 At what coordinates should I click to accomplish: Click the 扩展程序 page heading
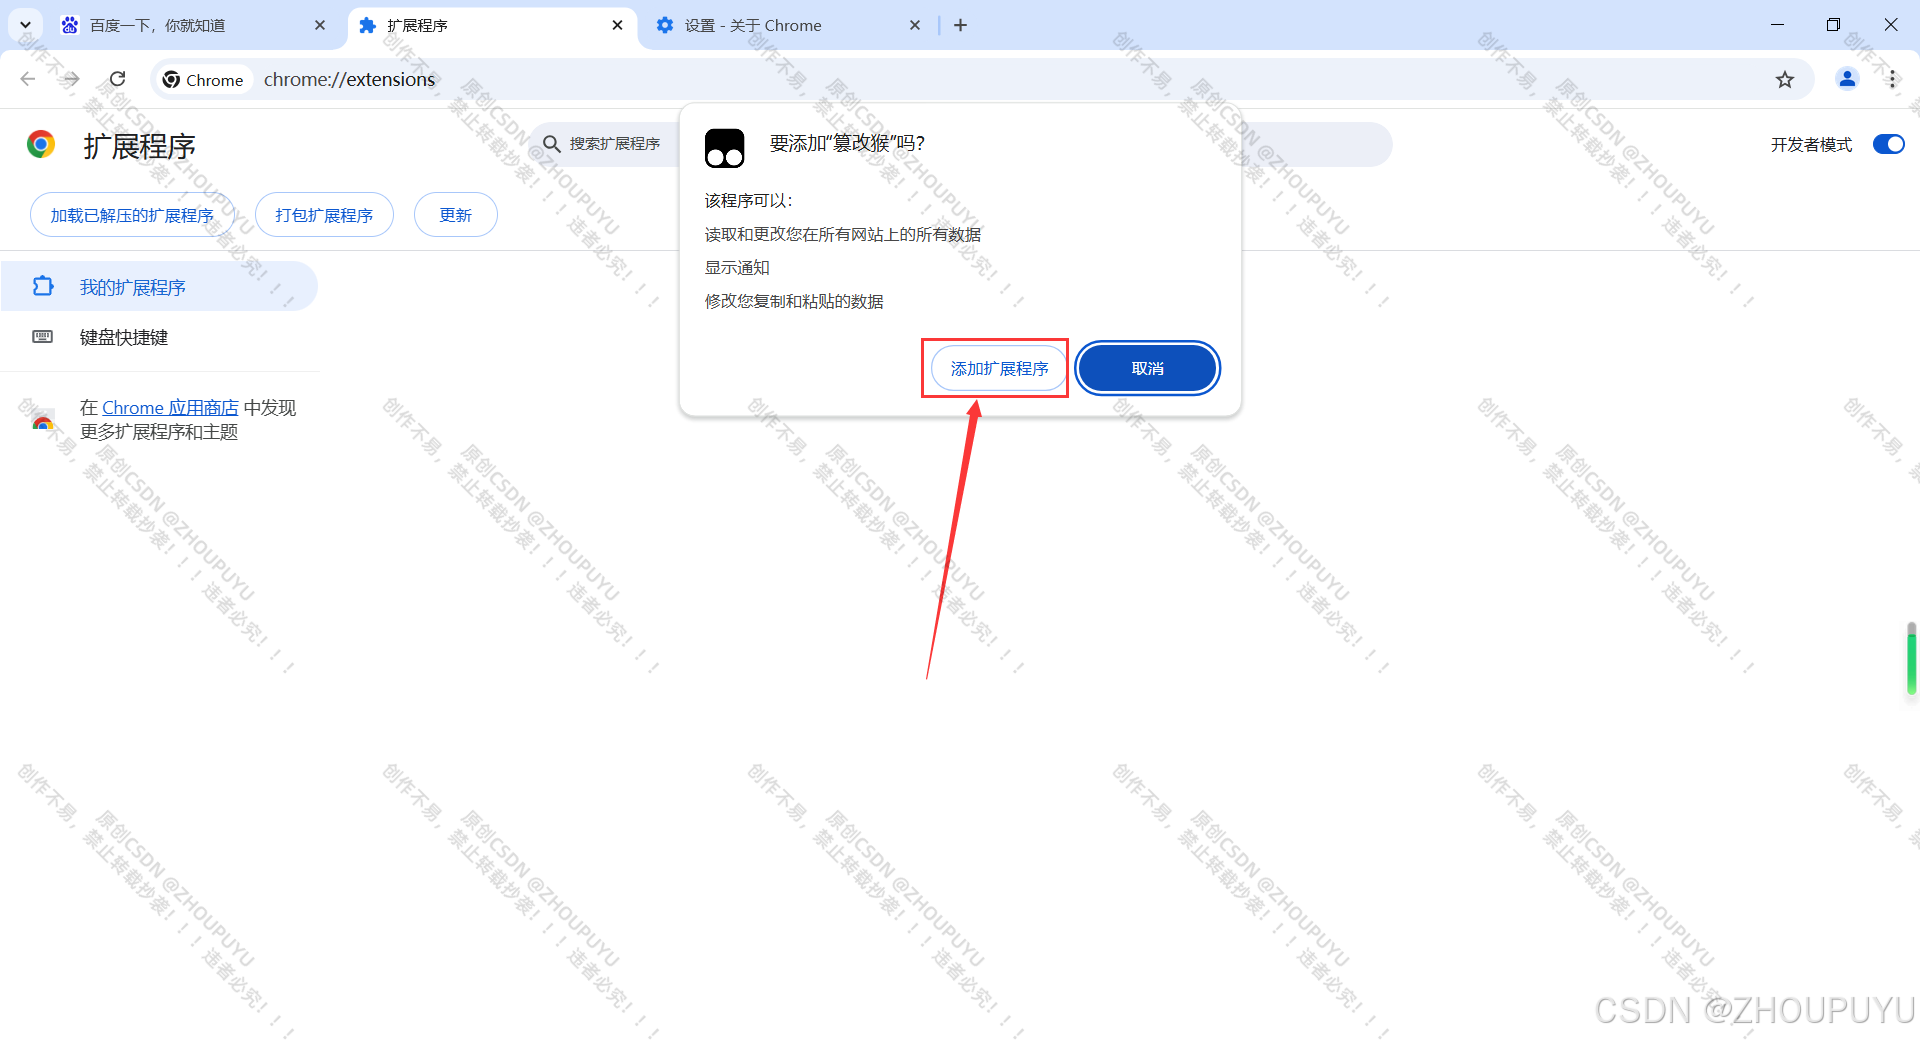139,146
